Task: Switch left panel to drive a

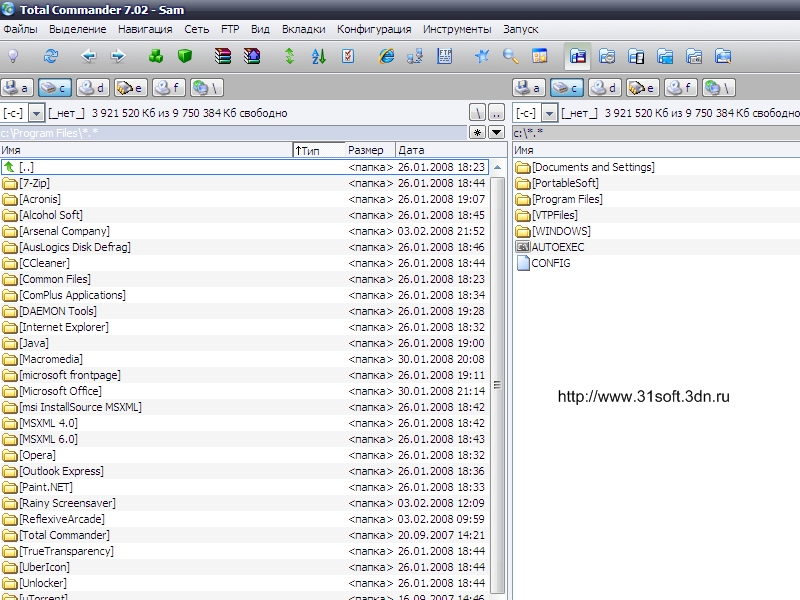Action: coord(17,88)
